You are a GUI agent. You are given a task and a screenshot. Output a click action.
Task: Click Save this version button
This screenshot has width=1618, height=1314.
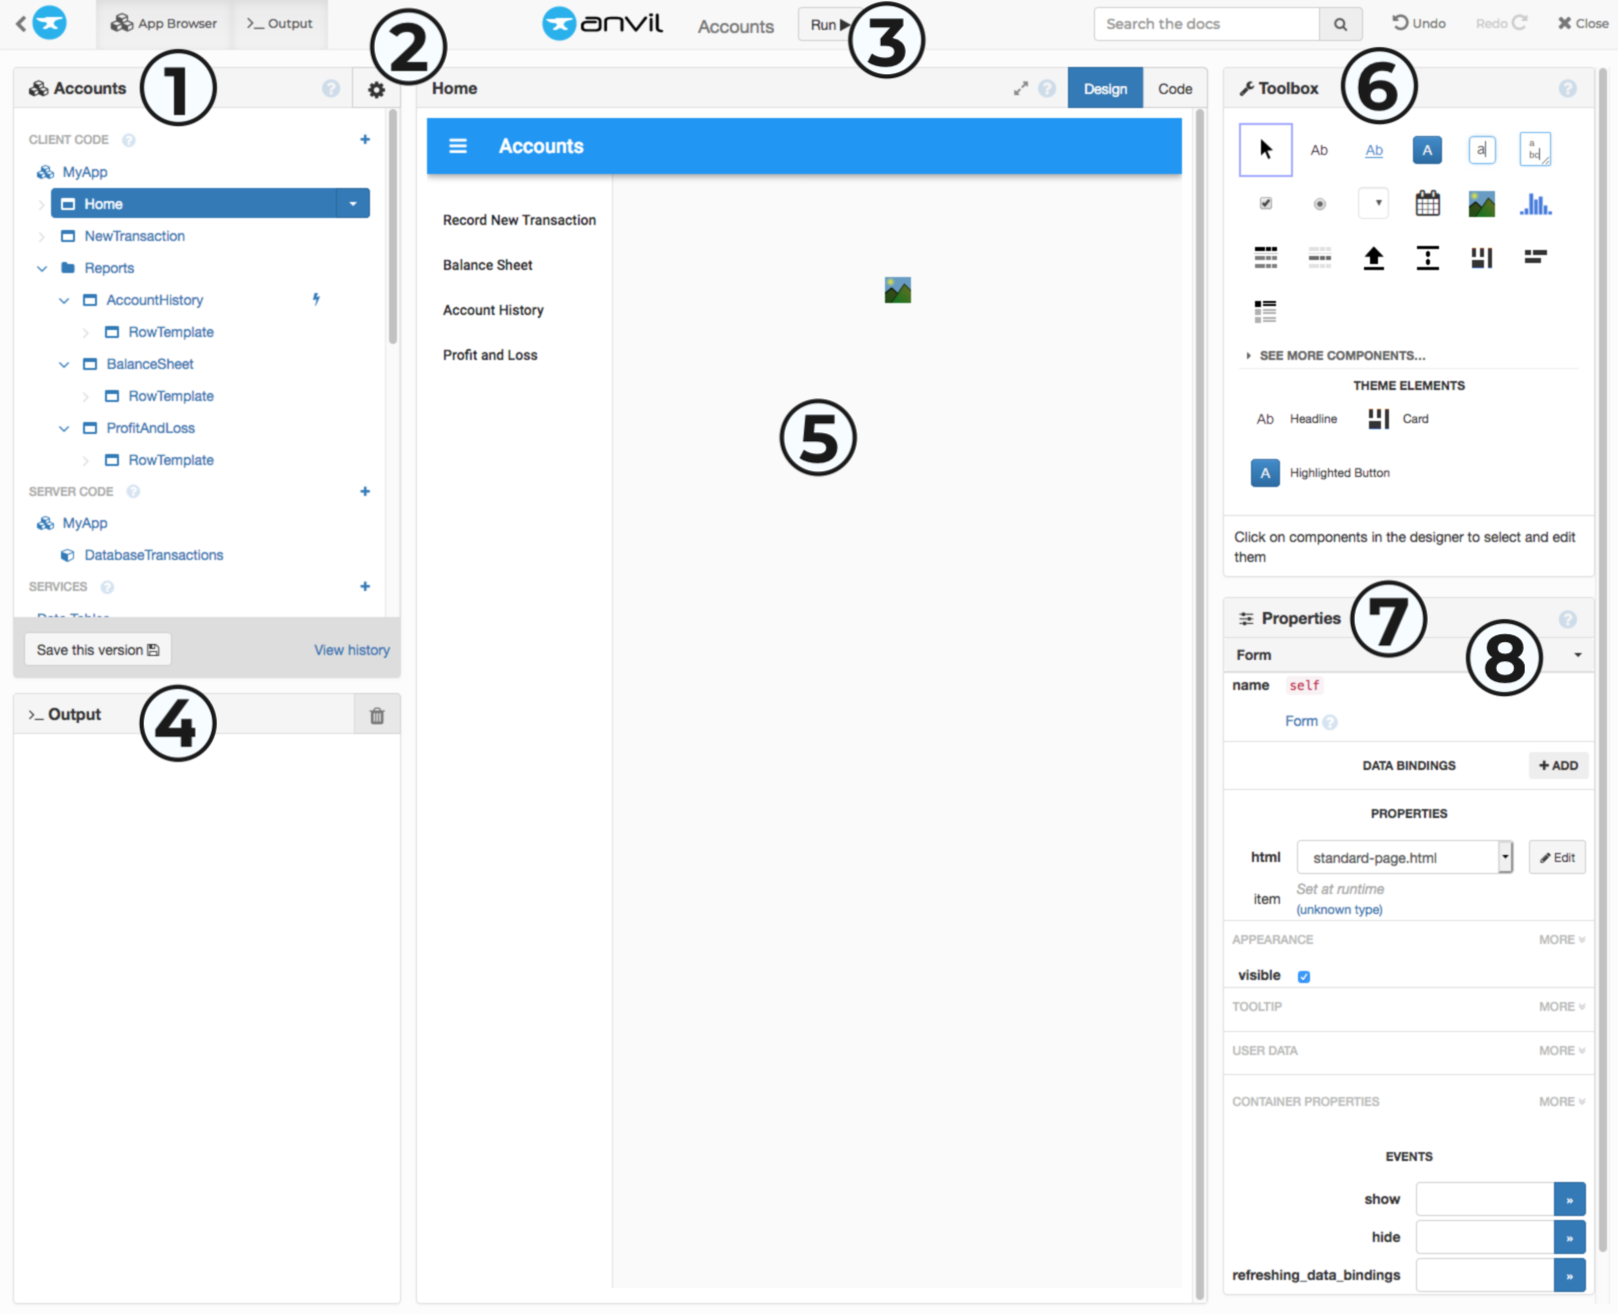tap(97, 649)
